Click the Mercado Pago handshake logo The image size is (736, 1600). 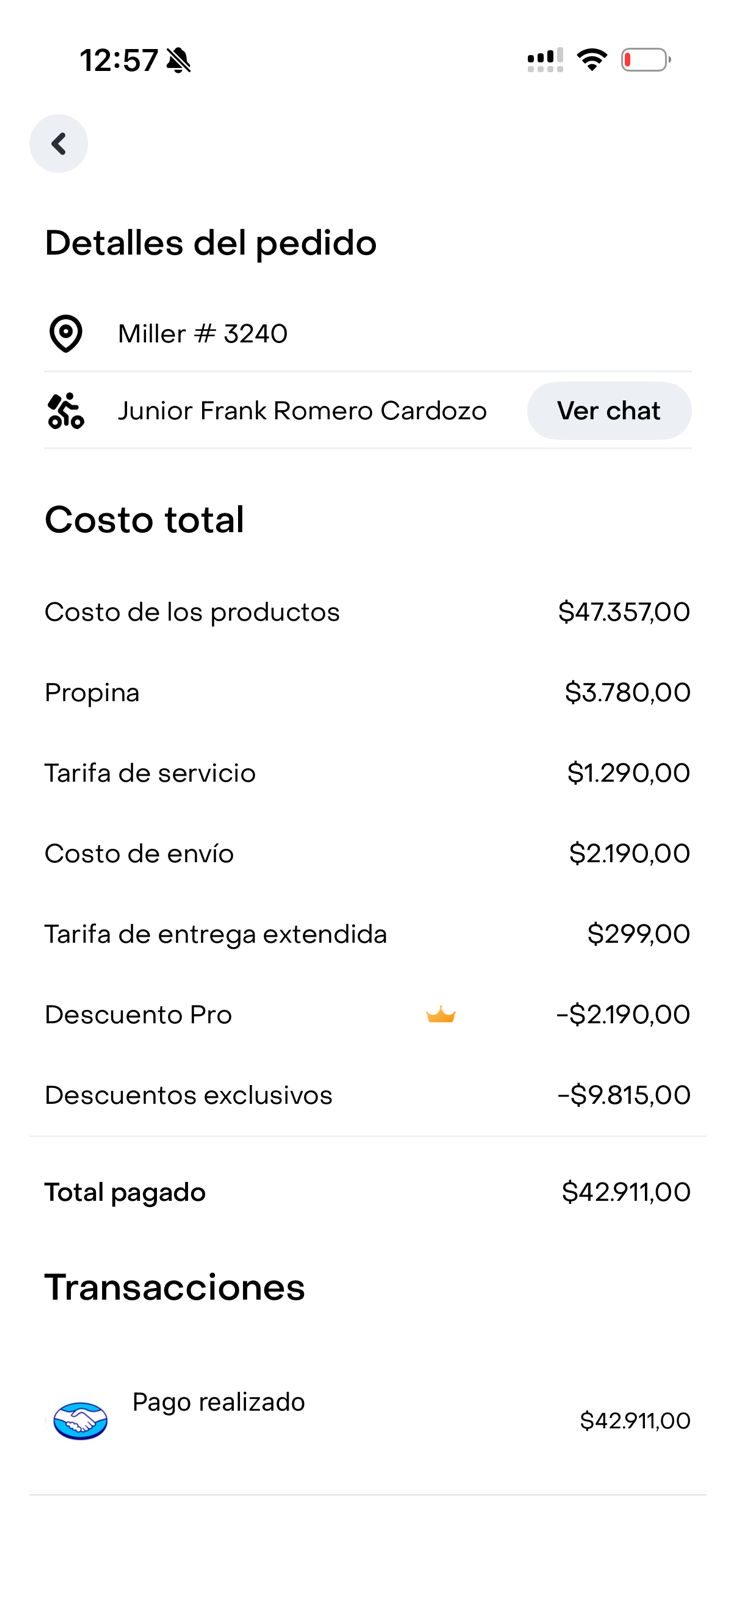[x=80, y=1420]
